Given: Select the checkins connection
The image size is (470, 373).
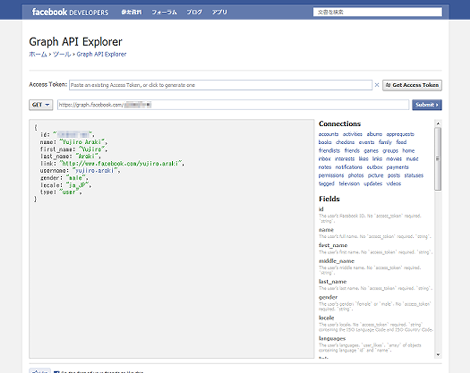Looking at the screenshot, I should [345, 142].
